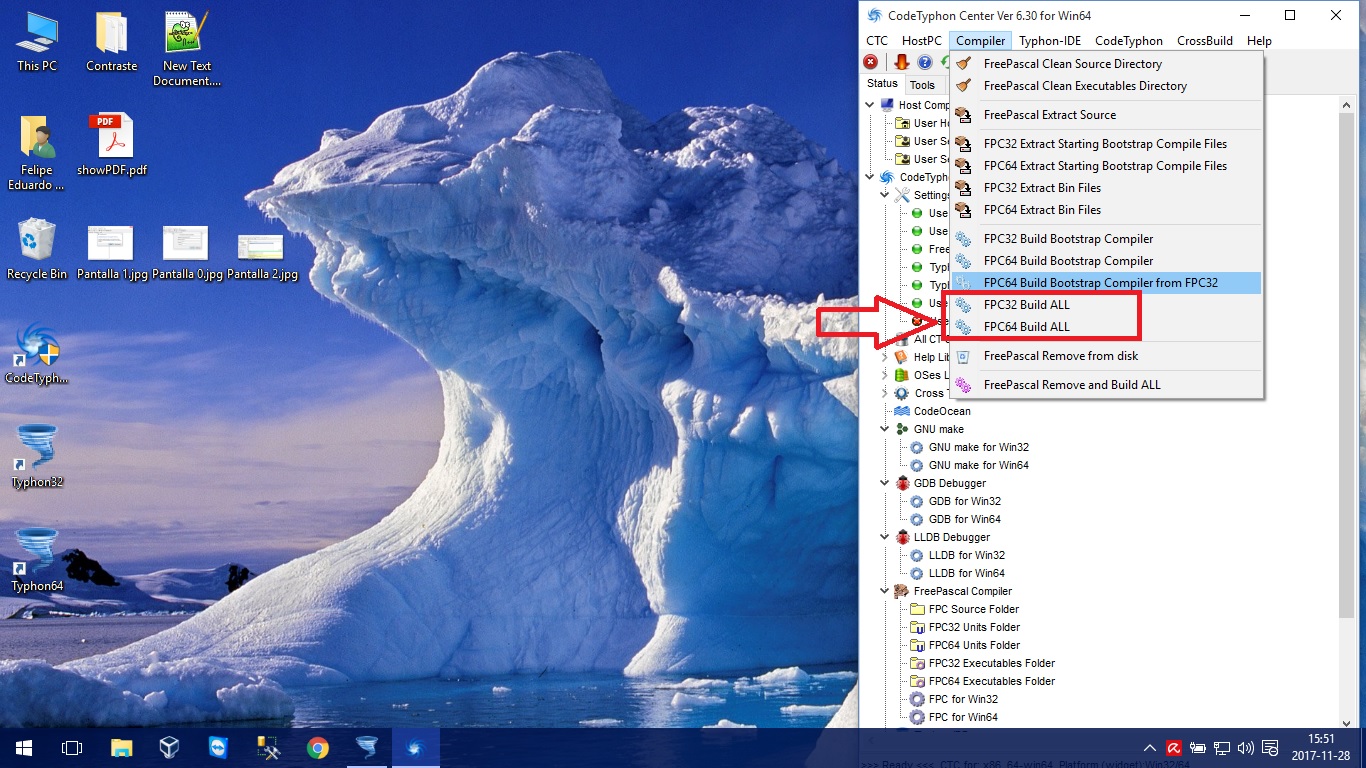Image resolution: width=1366 pixels, height=768 pixels.
Task: Select the Contraste folder on desktop
Action: tap(111, 41)
